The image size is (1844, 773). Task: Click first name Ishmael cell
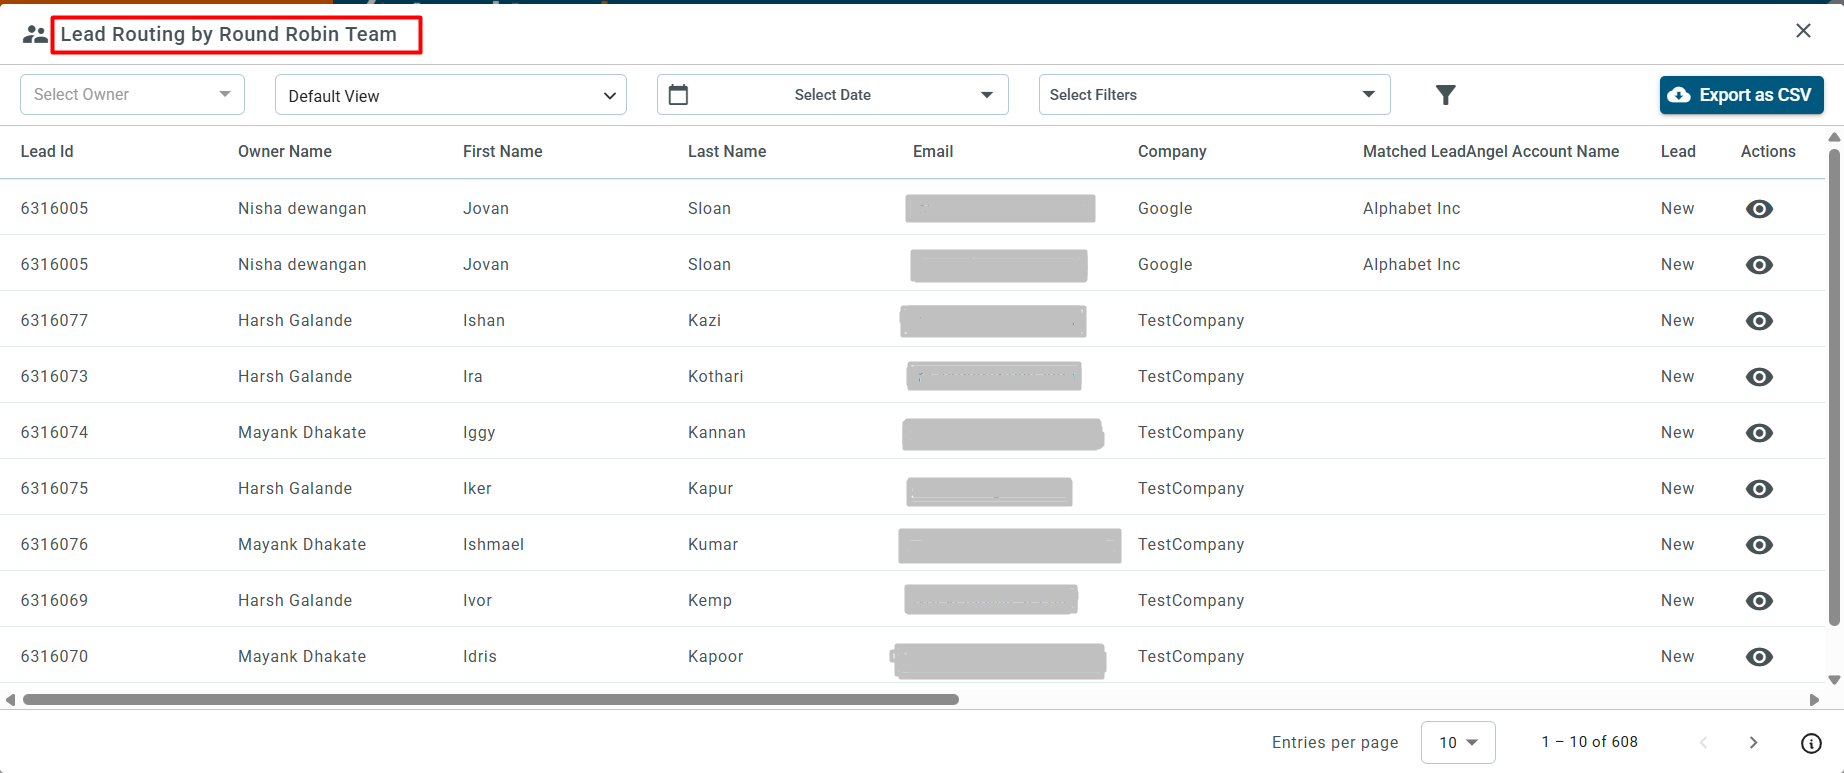[x=493, y=545]
